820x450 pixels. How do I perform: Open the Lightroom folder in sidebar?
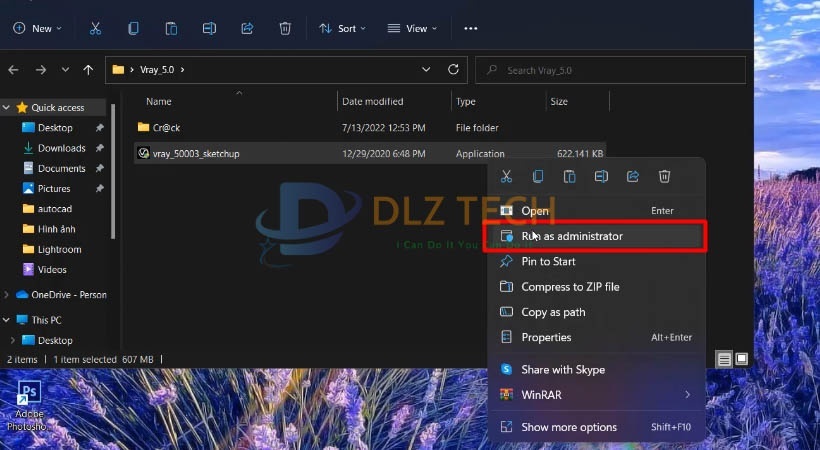point(59,250)
